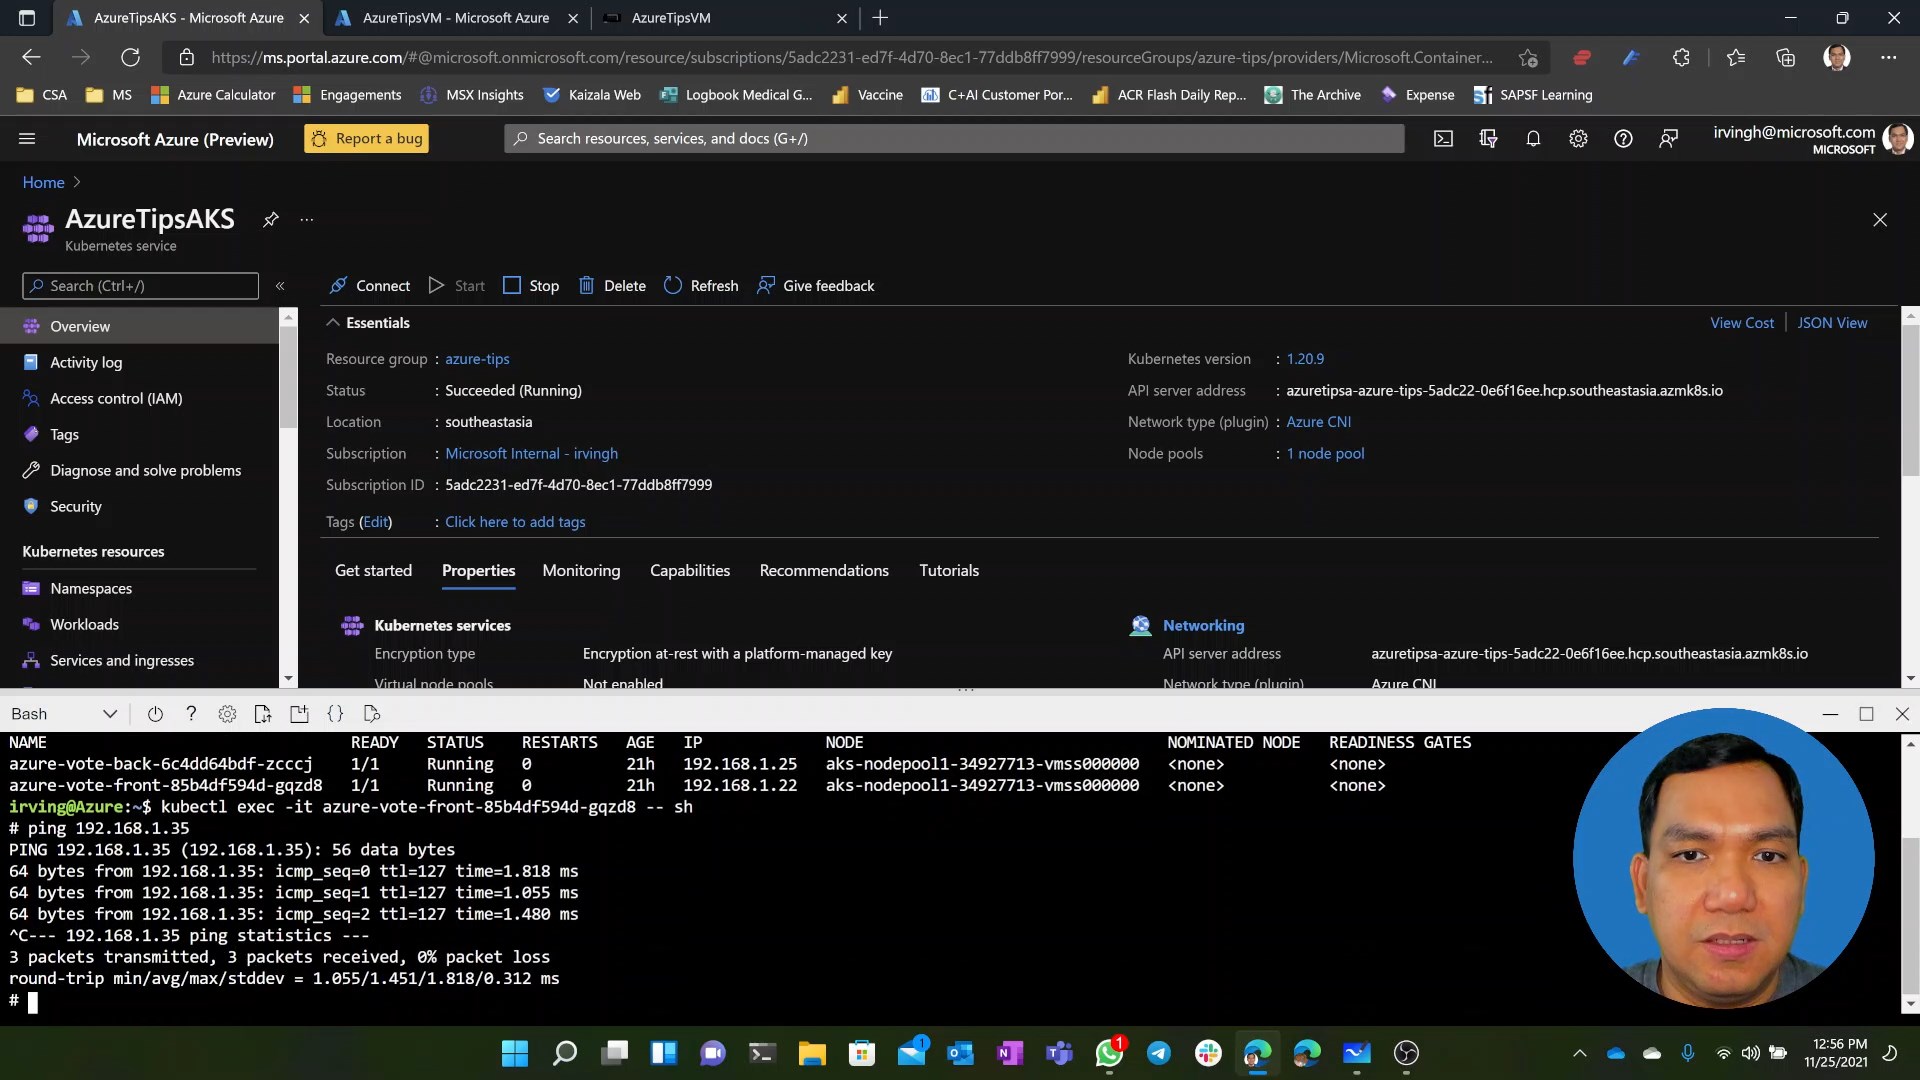Viewport: 1920px width, 1080px height.
Task: Open Services and ingresses
Action: pyautogui.click(x=140, y=661)
